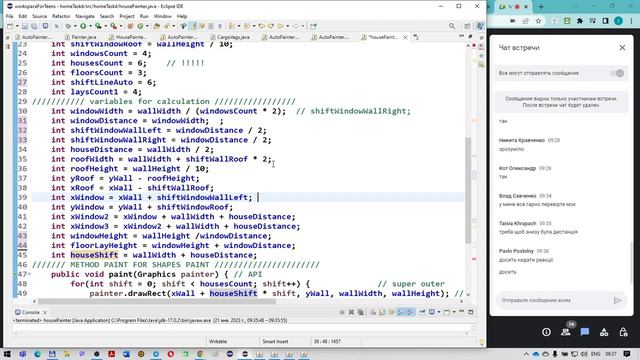Open the New file dropdown arrow
Viewport: 640px width, 360px height.
tap(16, 26)
